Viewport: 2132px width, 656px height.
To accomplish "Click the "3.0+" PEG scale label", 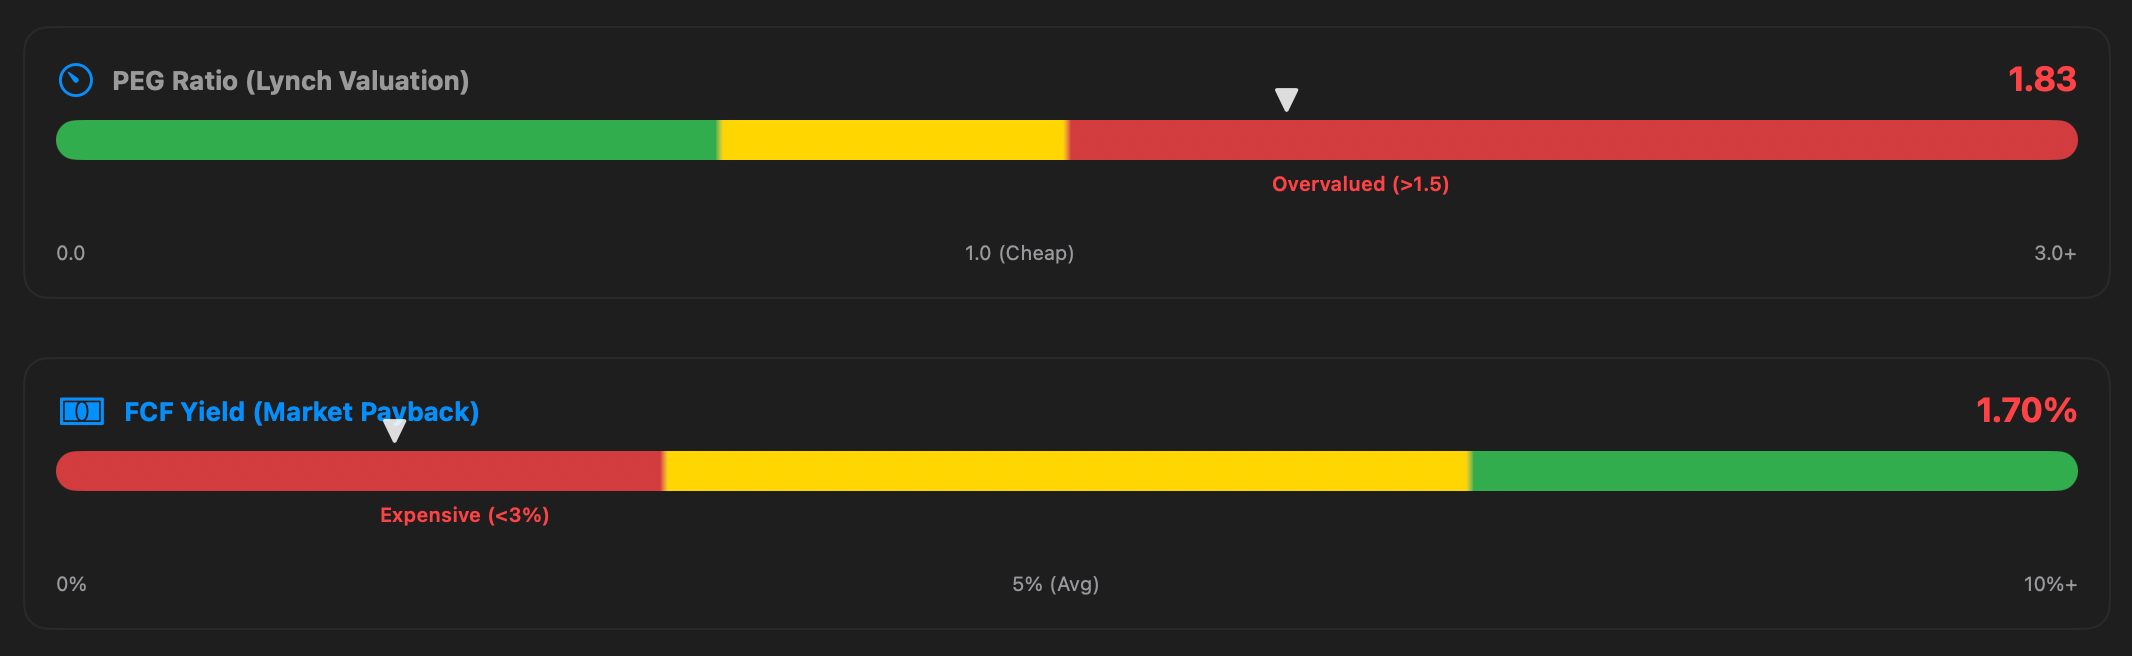I will [x=2055, y=253].
